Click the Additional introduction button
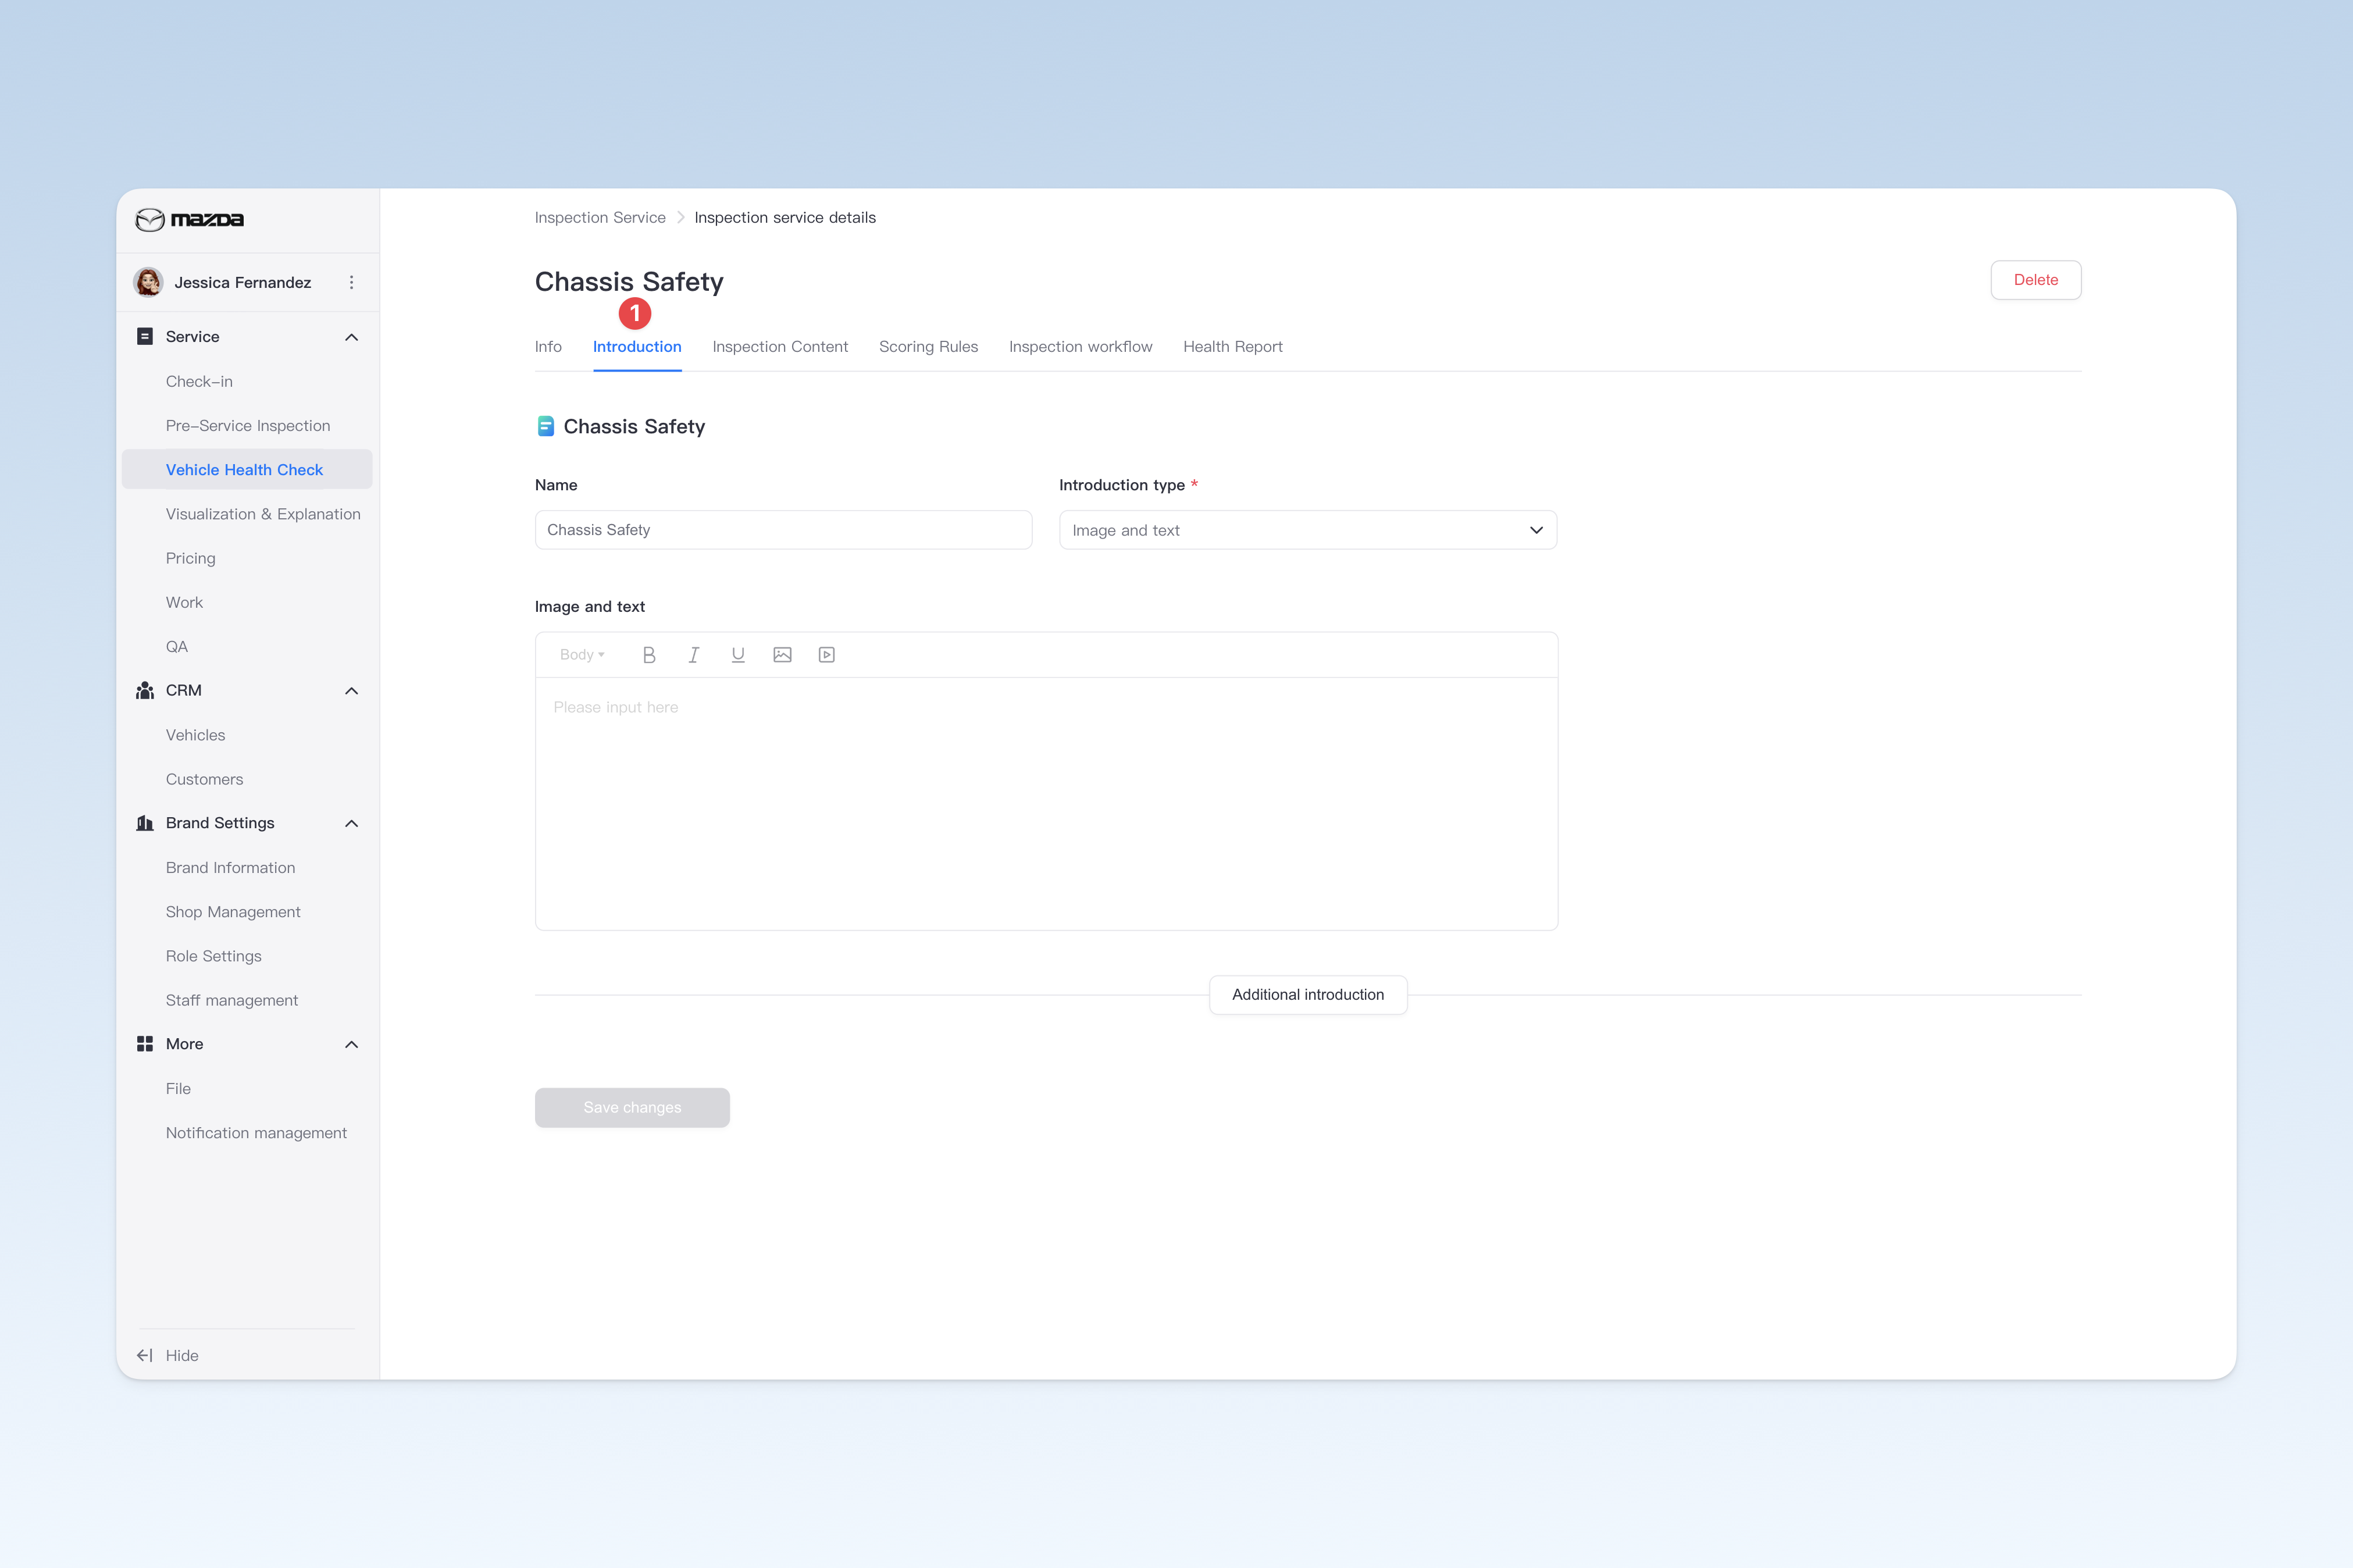This screenshot has height=1568, width=2353. click(1308, 995)
